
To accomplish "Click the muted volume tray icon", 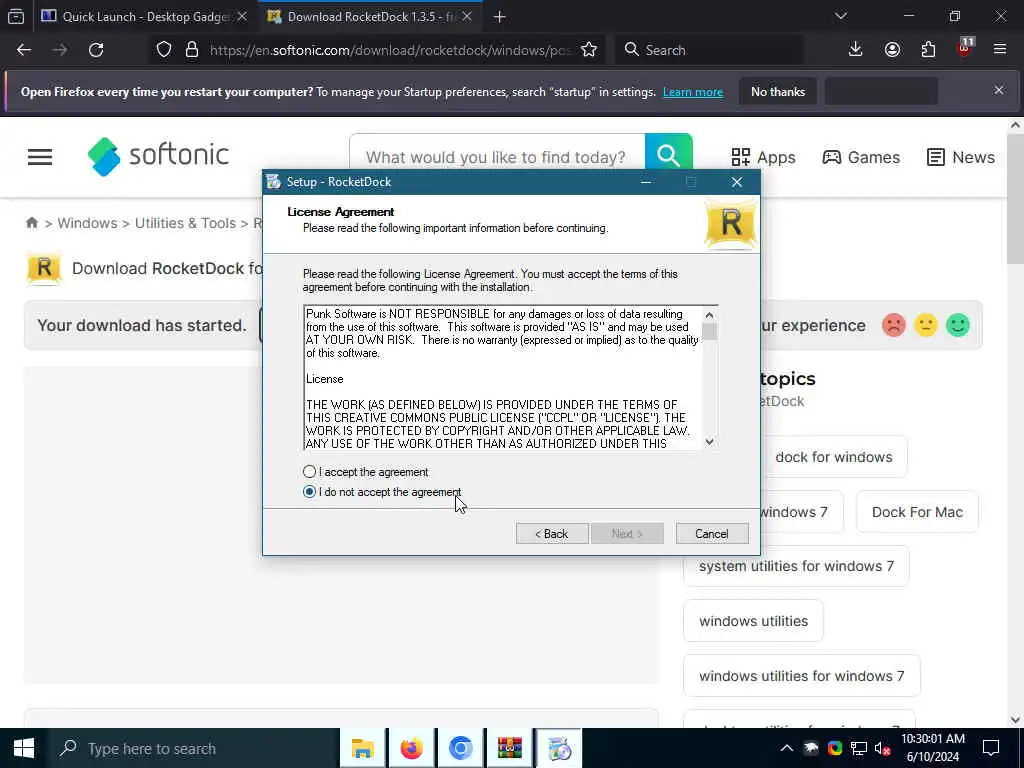I will tap(883, 748).
